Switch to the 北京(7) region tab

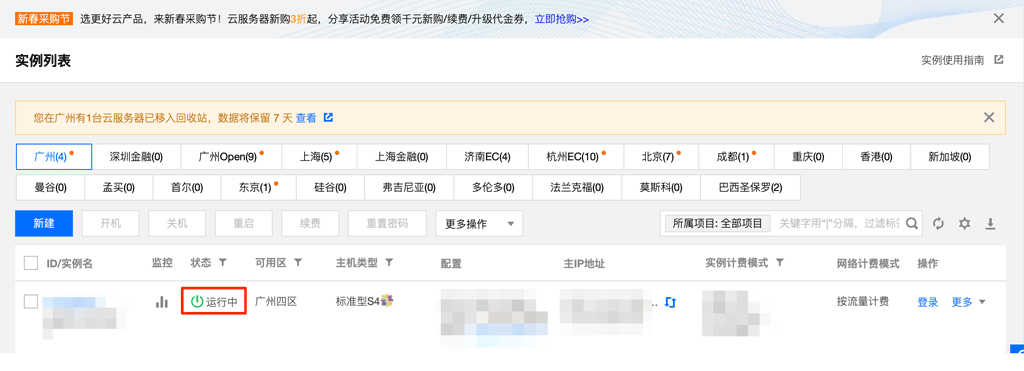pyautogui.click(x=661, y=157)
